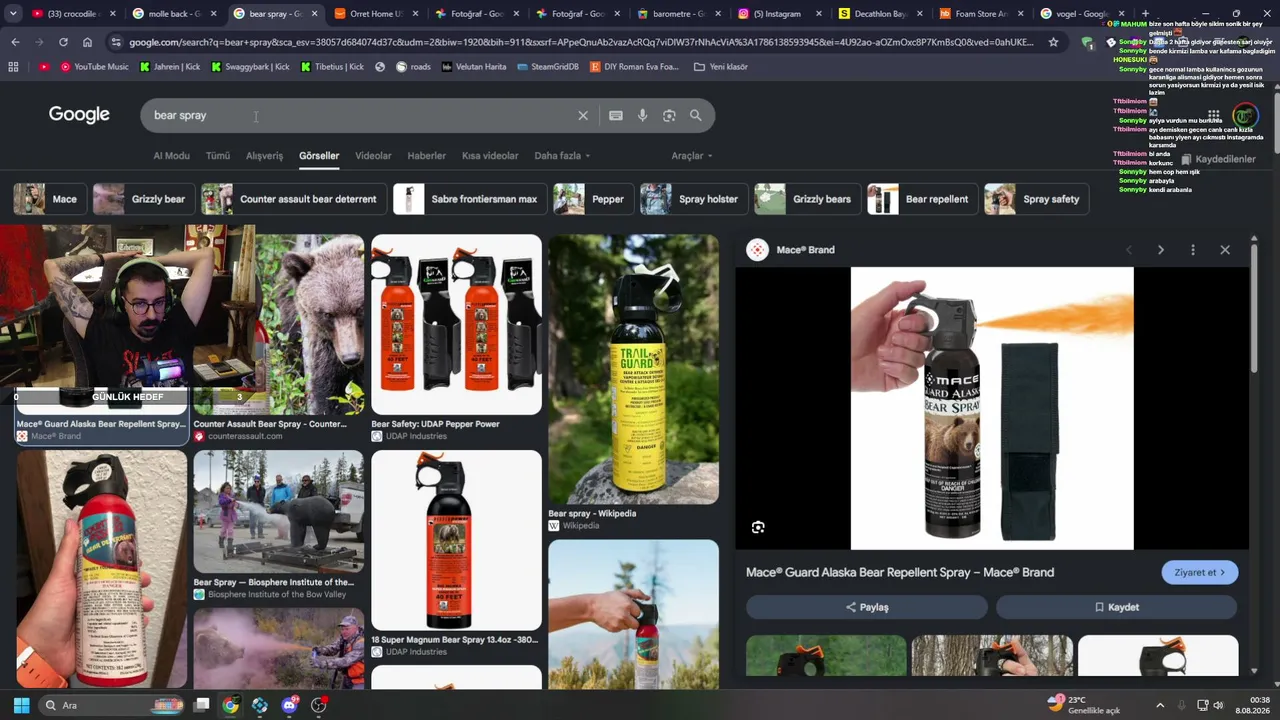Click the Kaydet save button

tap(1116, 607)
